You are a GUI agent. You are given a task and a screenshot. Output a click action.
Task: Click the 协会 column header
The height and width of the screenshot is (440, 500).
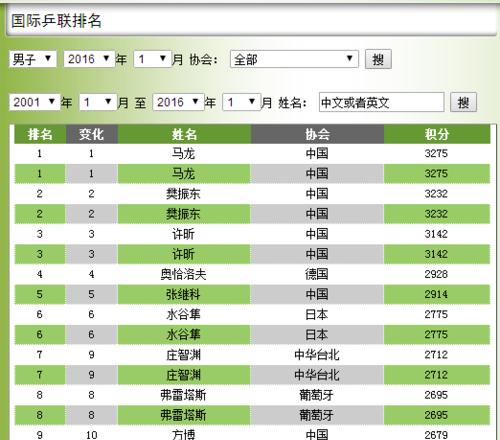click(317, 134)
